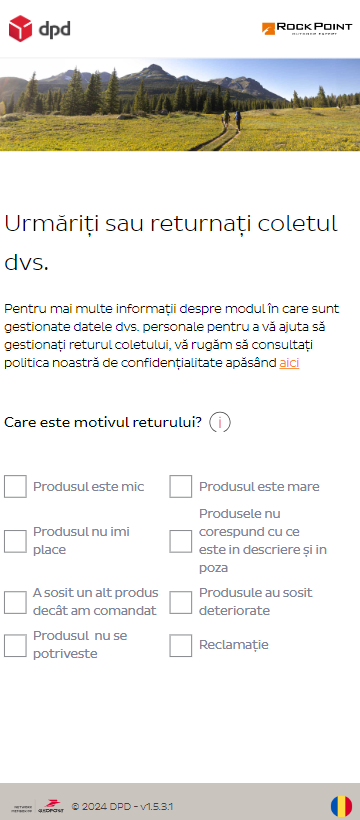360x820 pixels.
Task: Check the 'Produsul este mare' box
Action: 181,486
